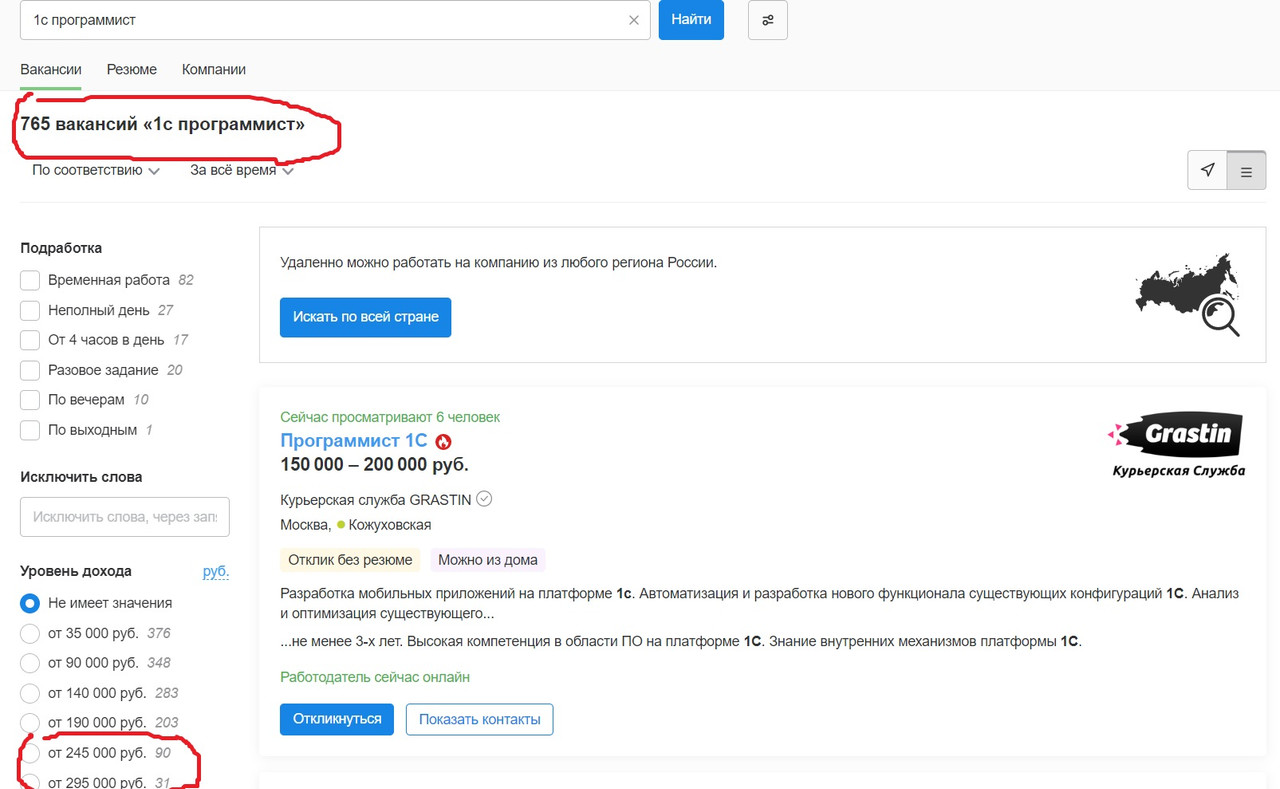This screenshot has width=1280, height=789.
Task: Click the 'Отклик без резюме' tag
Action: (351, 560)
